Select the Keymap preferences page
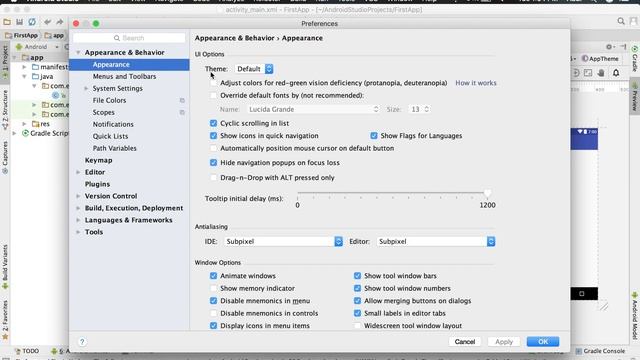The image size is (640, 360). [98, 160]
